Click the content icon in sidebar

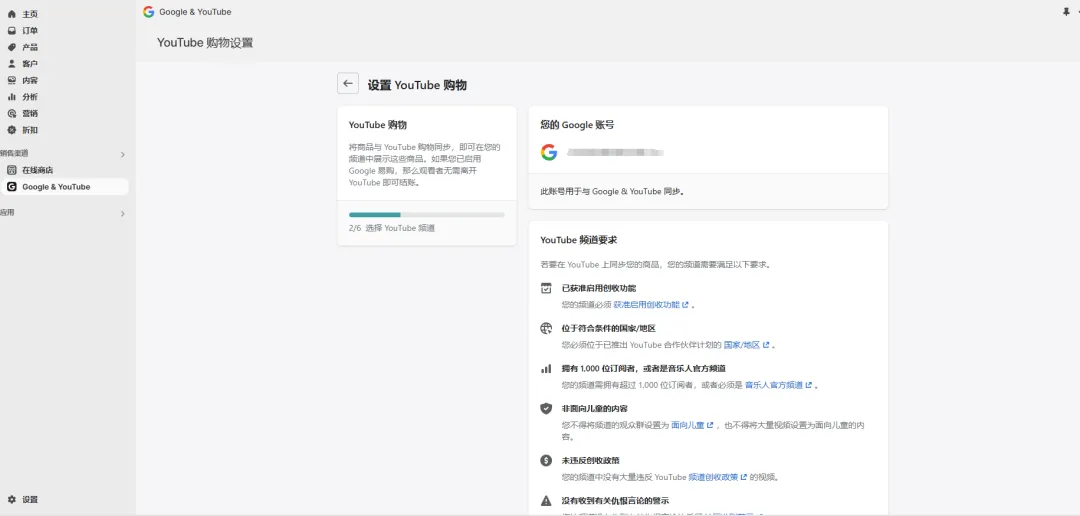[x=12, y=80]
